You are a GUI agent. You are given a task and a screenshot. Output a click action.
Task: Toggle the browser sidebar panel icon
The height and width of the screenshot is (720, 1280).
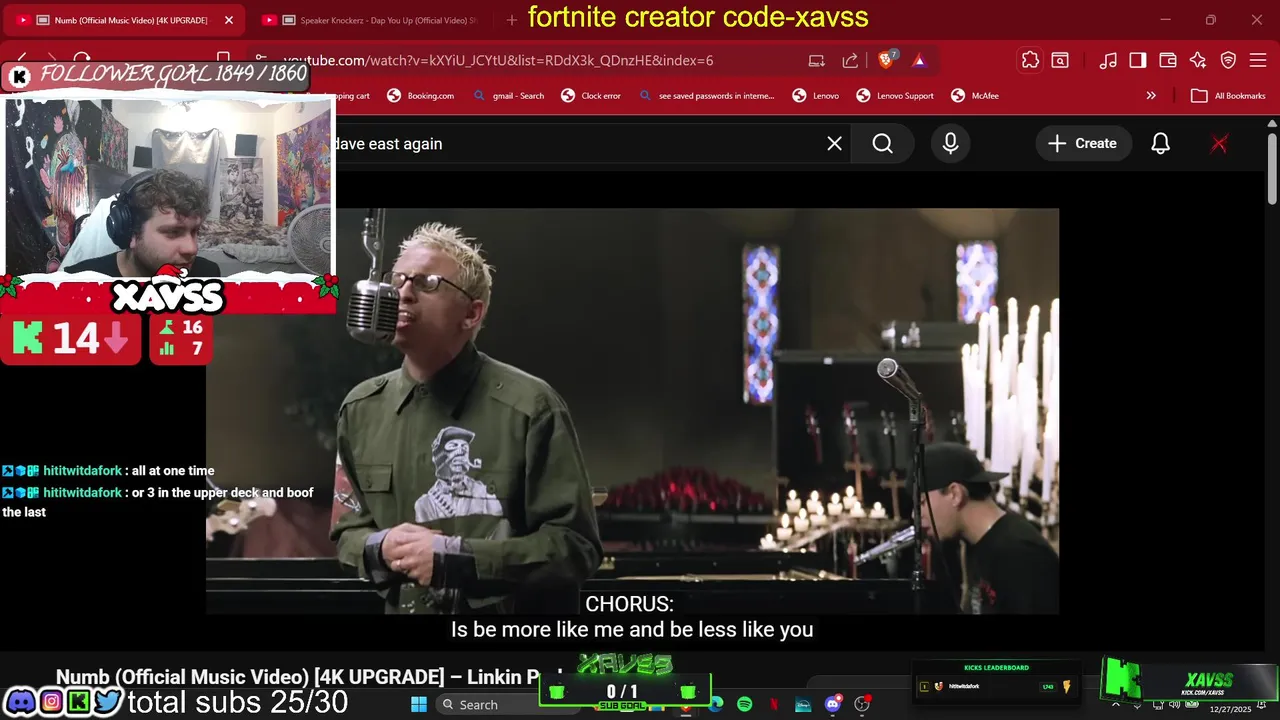tap(1138, 60)
